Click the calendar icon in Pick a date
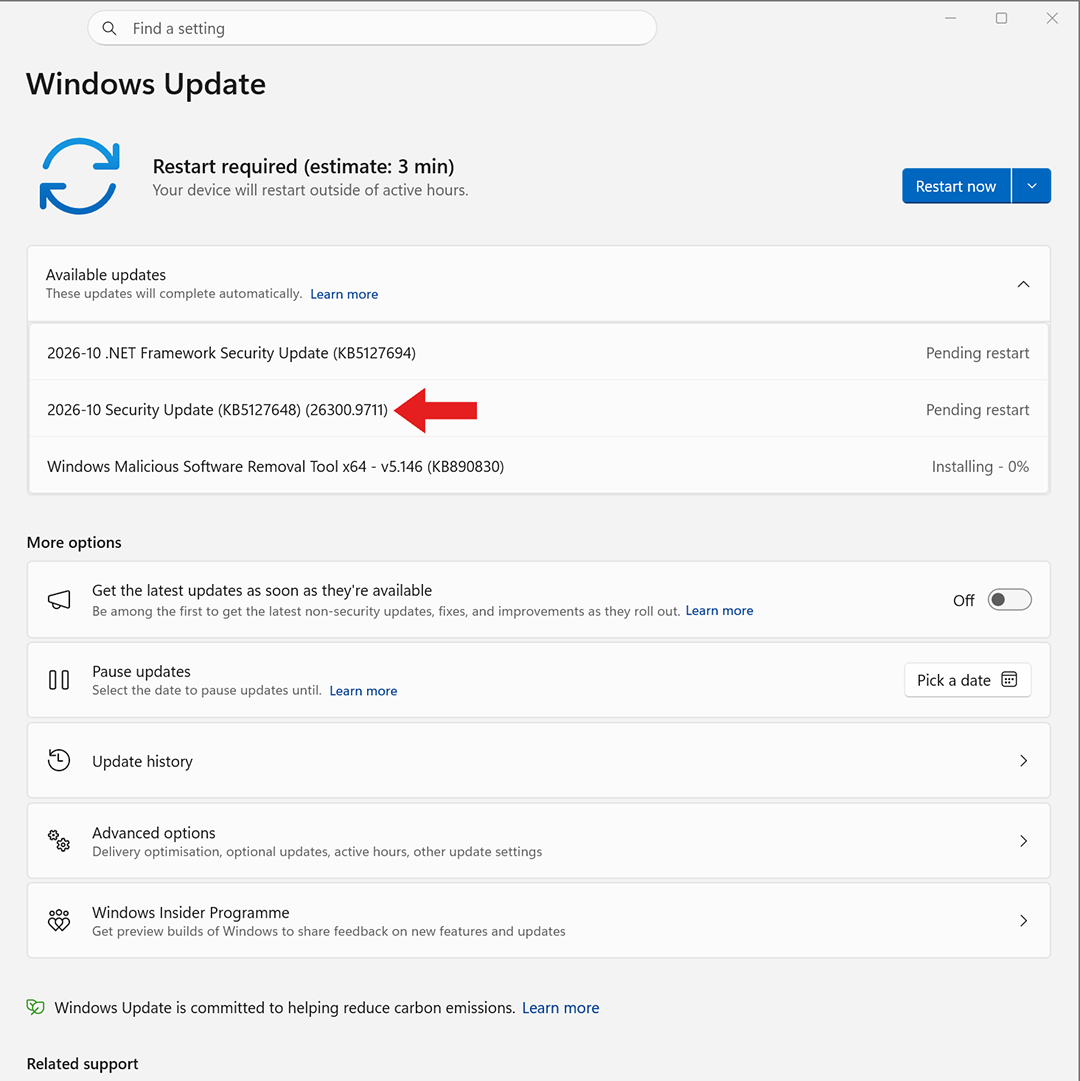The width and height of the screenshot is (1080, 1081). 1009,680
